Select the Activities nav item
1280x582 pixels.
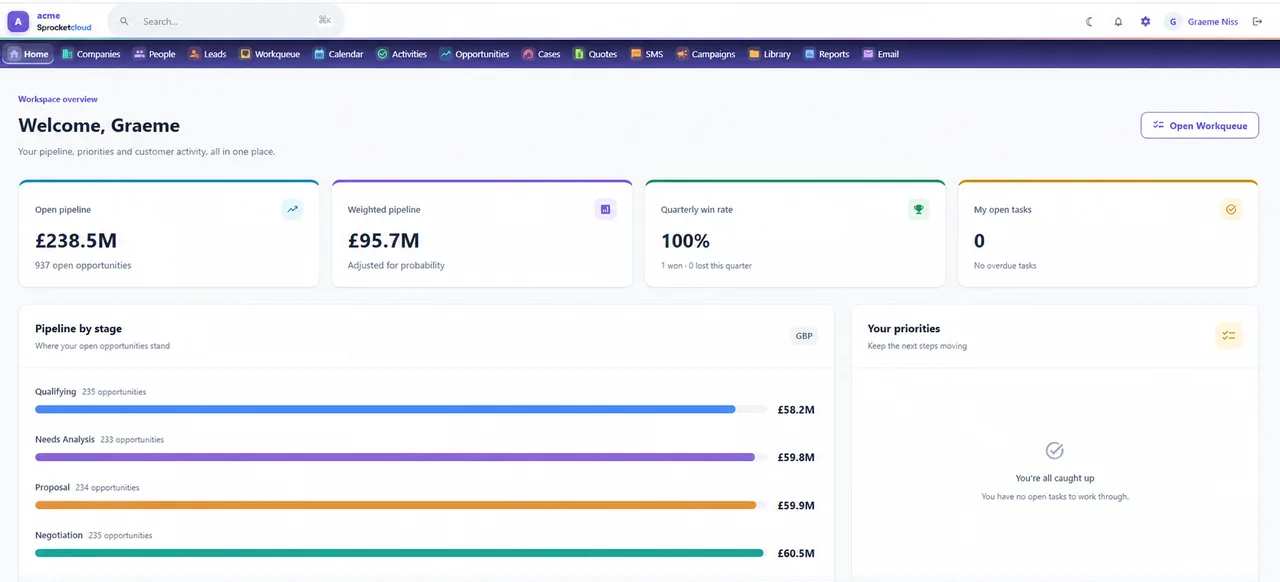(x=402, y=54)
